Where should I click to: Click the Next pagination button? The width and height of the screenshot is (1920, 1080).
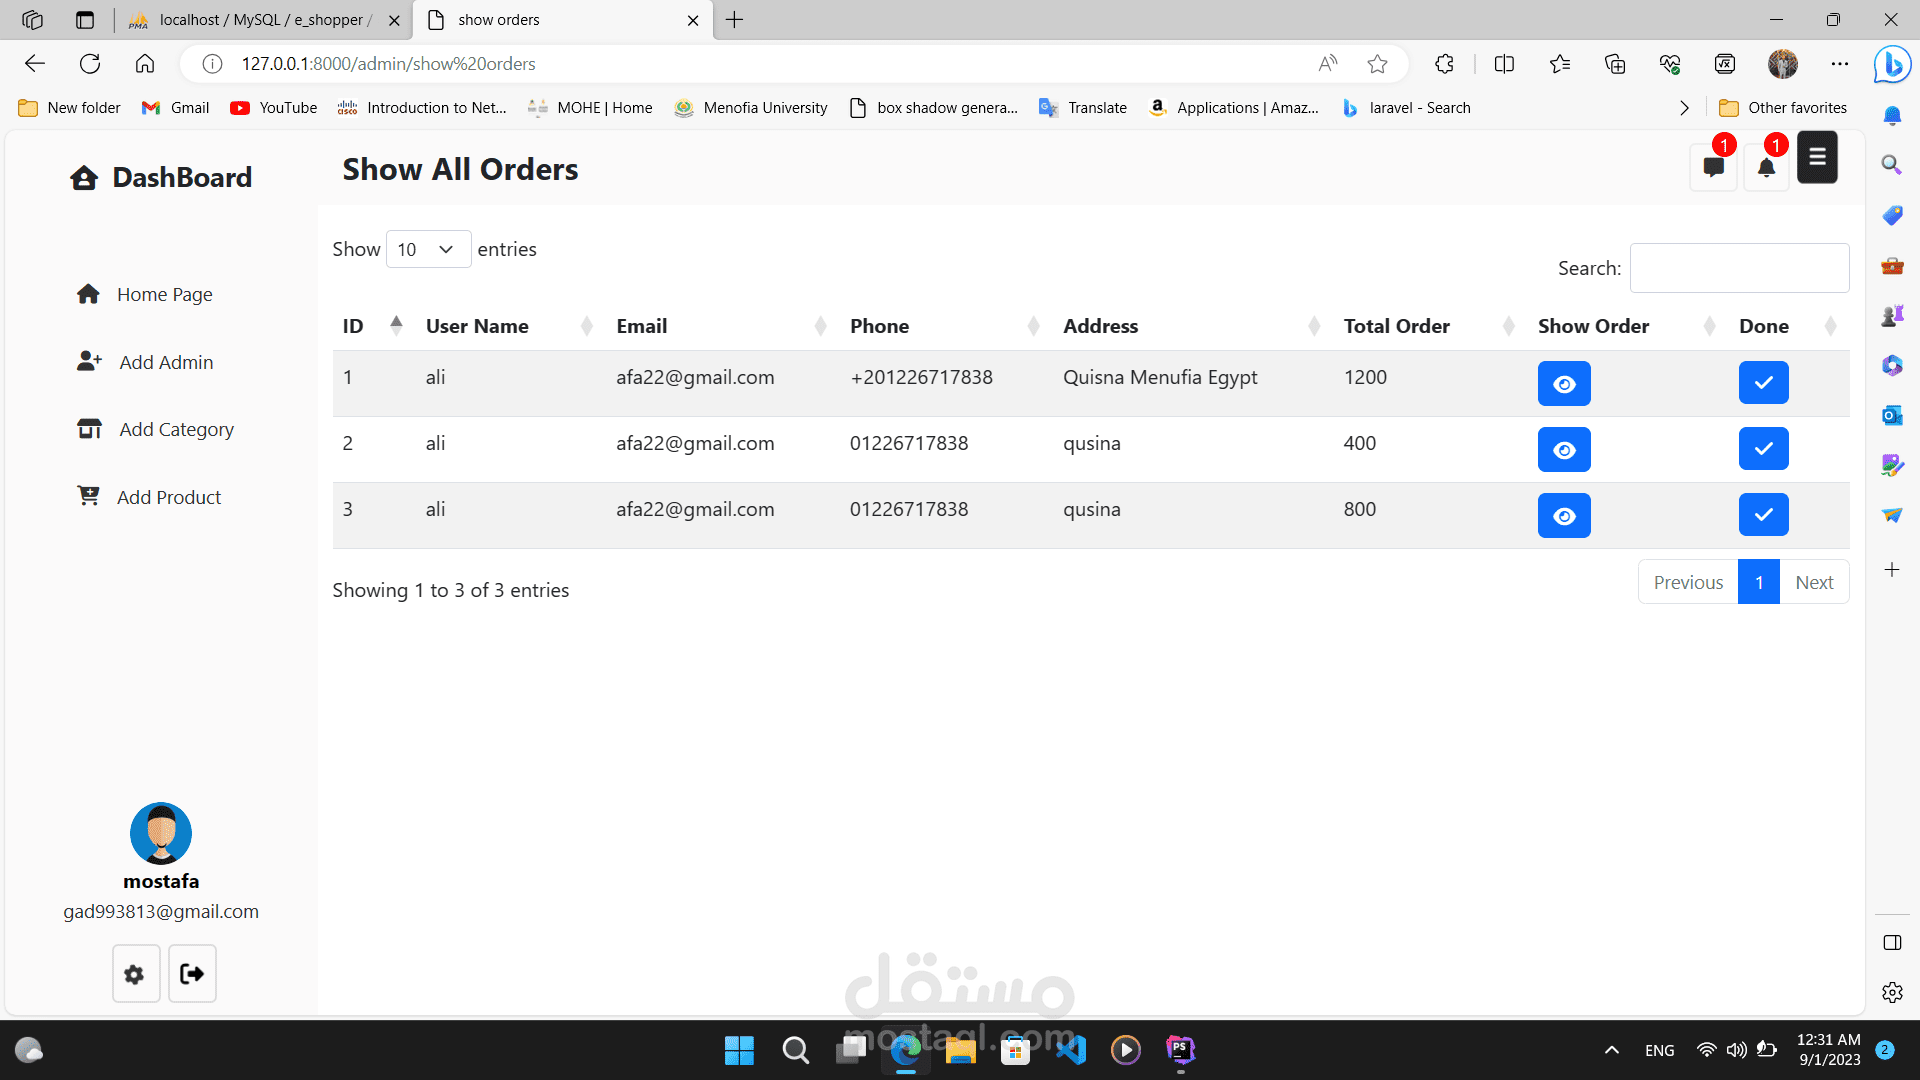point(1813,582)
